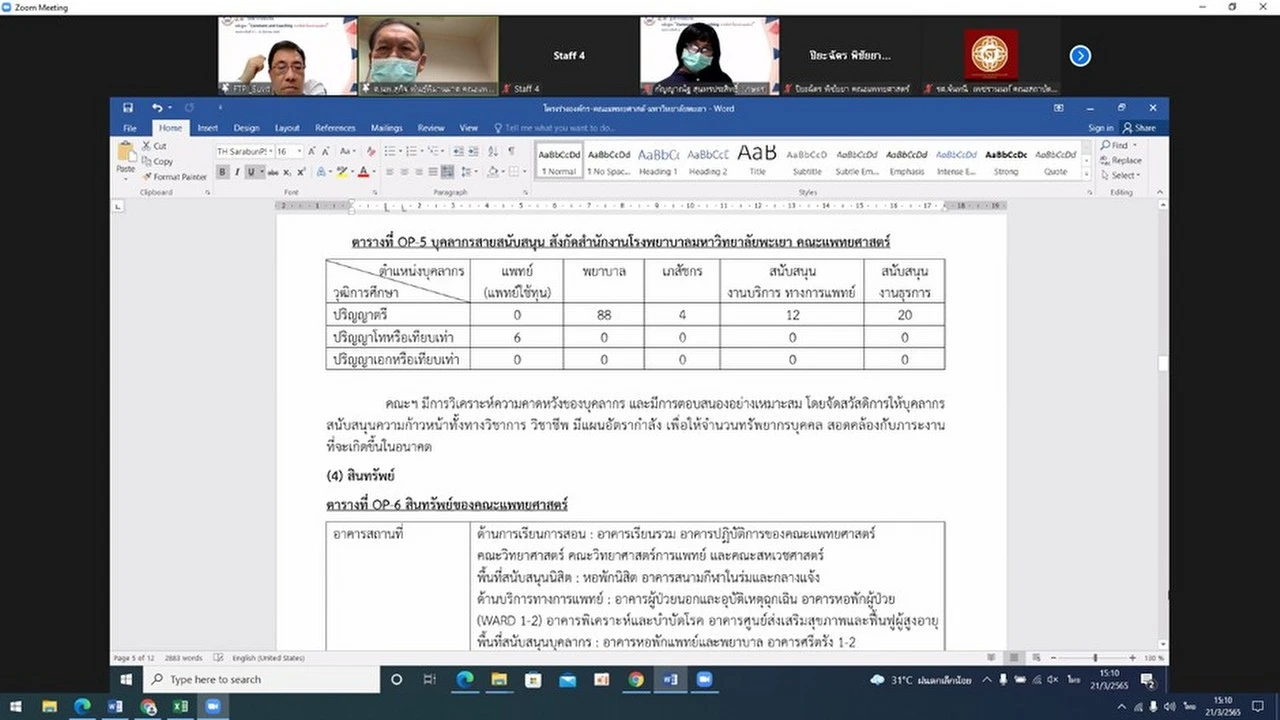Image resolution: width=1280 pixels, height=720 pixels.
Task: Apply subscript formatting
Action: pos(289,172)
